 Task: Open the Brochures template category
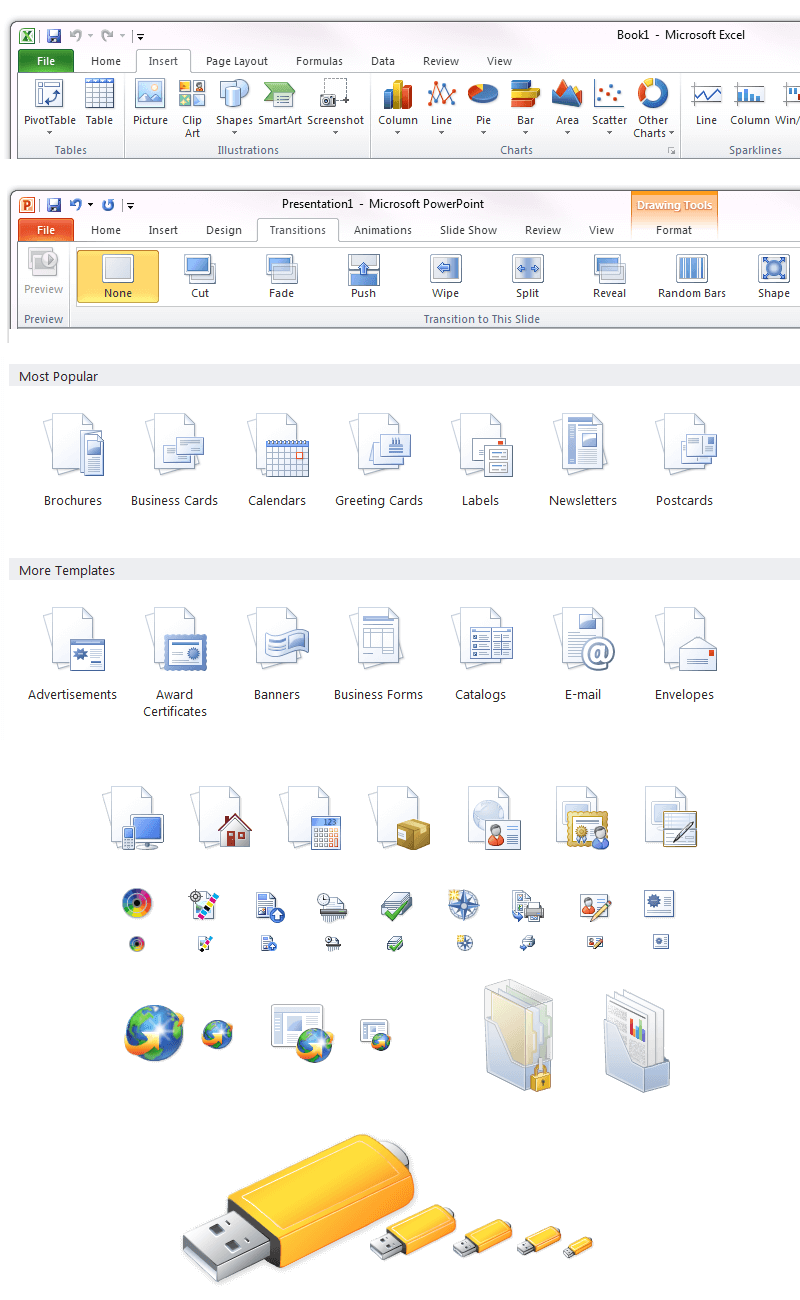tap(73, 459)
